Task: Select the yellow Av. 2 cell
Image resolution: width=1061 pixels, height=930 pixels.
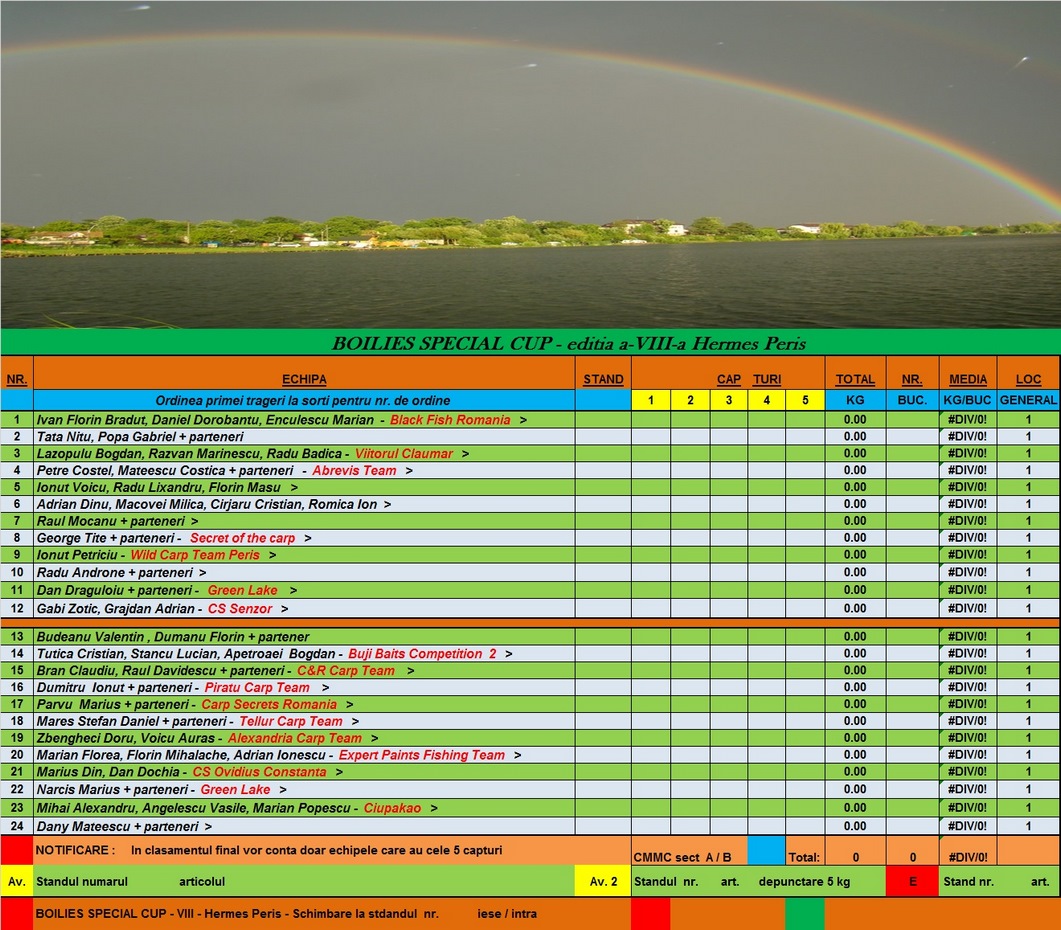Action: click(x=603, y=882)
